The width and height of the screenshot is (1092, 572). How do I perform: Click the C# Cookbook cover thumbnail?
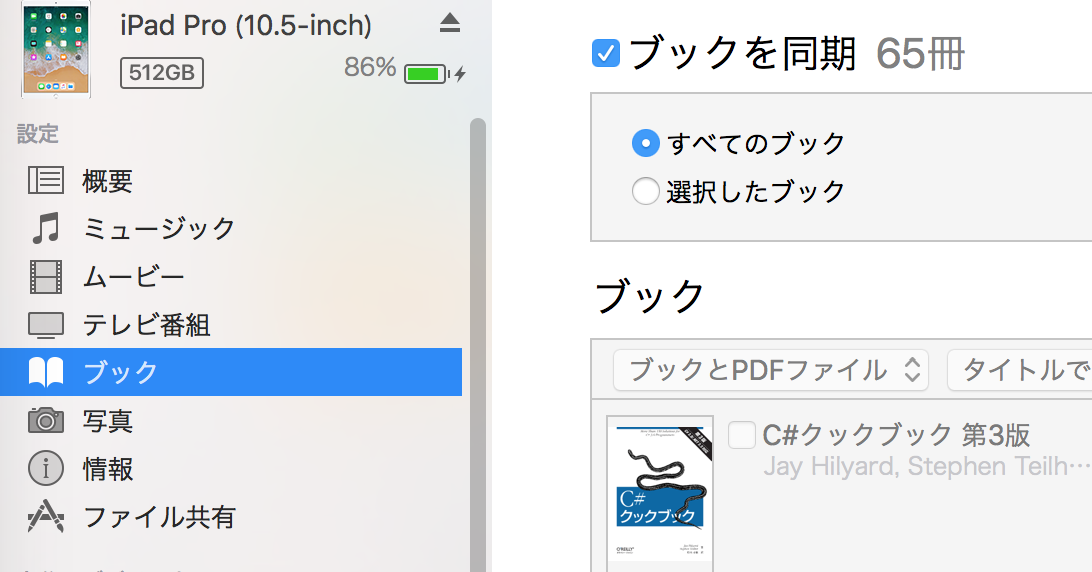click(660, 493)
